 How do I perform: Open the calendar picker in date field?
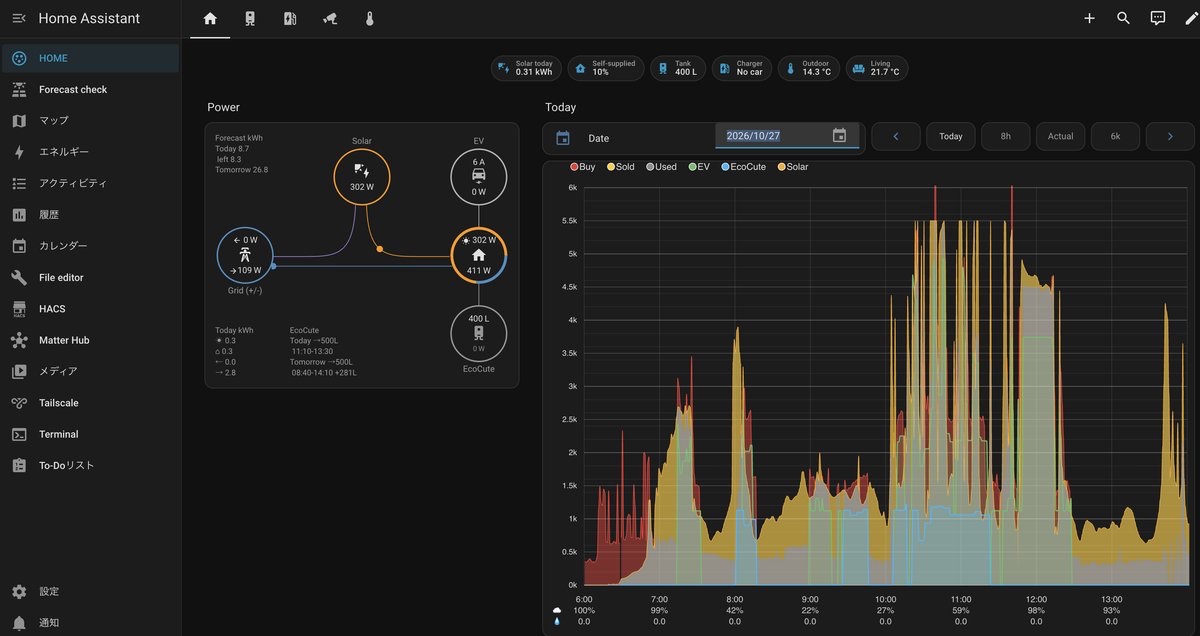pos(840,136)
